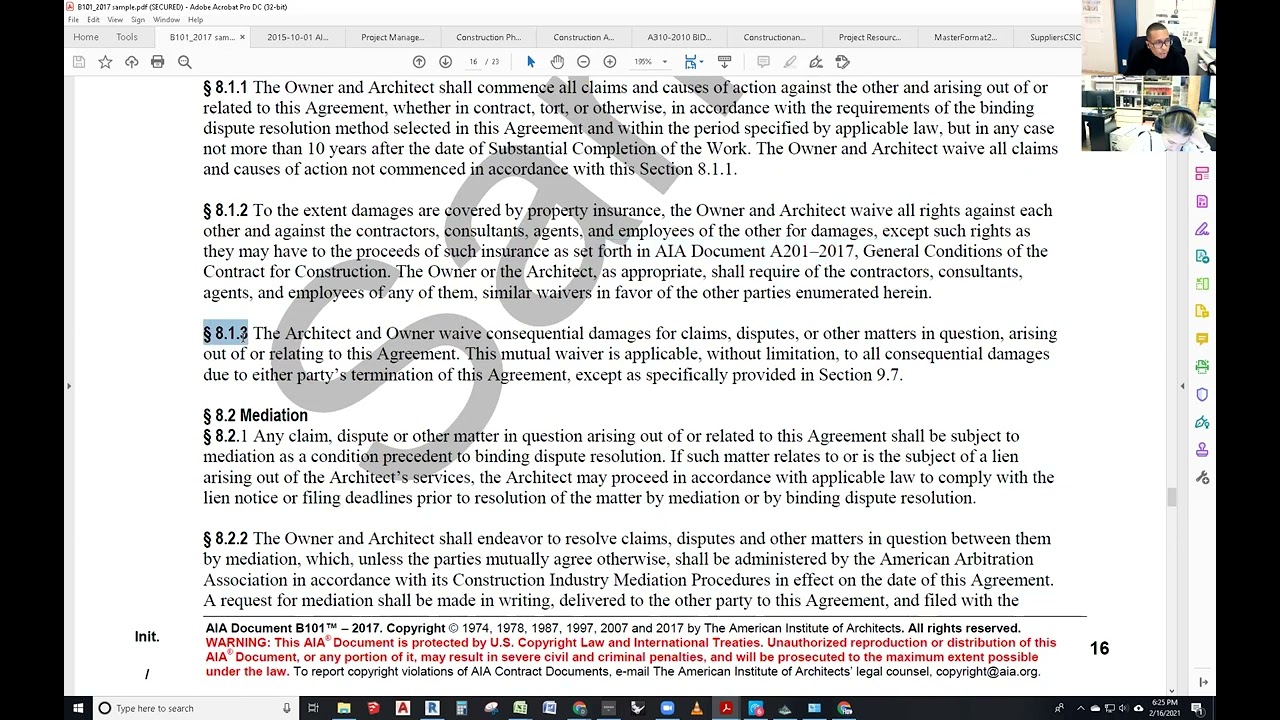The image size is (1280, 720).
Task: Open VLC cone icon in taskbar
Action: 697,708
